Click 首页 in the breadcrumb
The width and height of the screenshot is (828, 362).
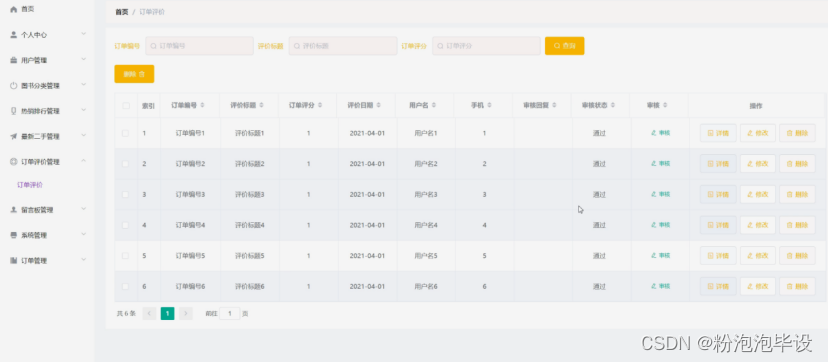pos(121,12)
